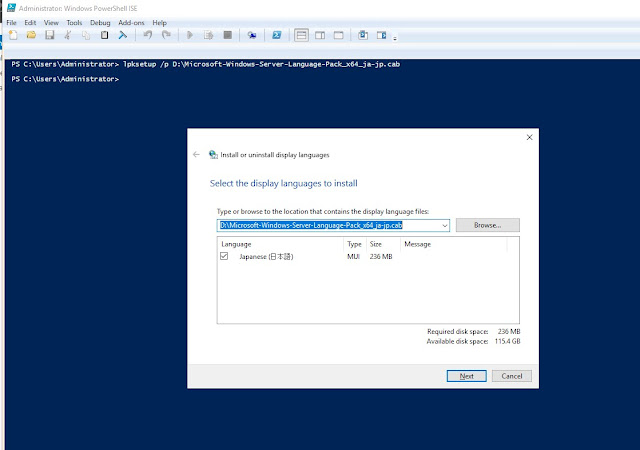The height and width of the screenshot is (450, 640).
Task: Open the View menu
Action: tap(51, 23)
